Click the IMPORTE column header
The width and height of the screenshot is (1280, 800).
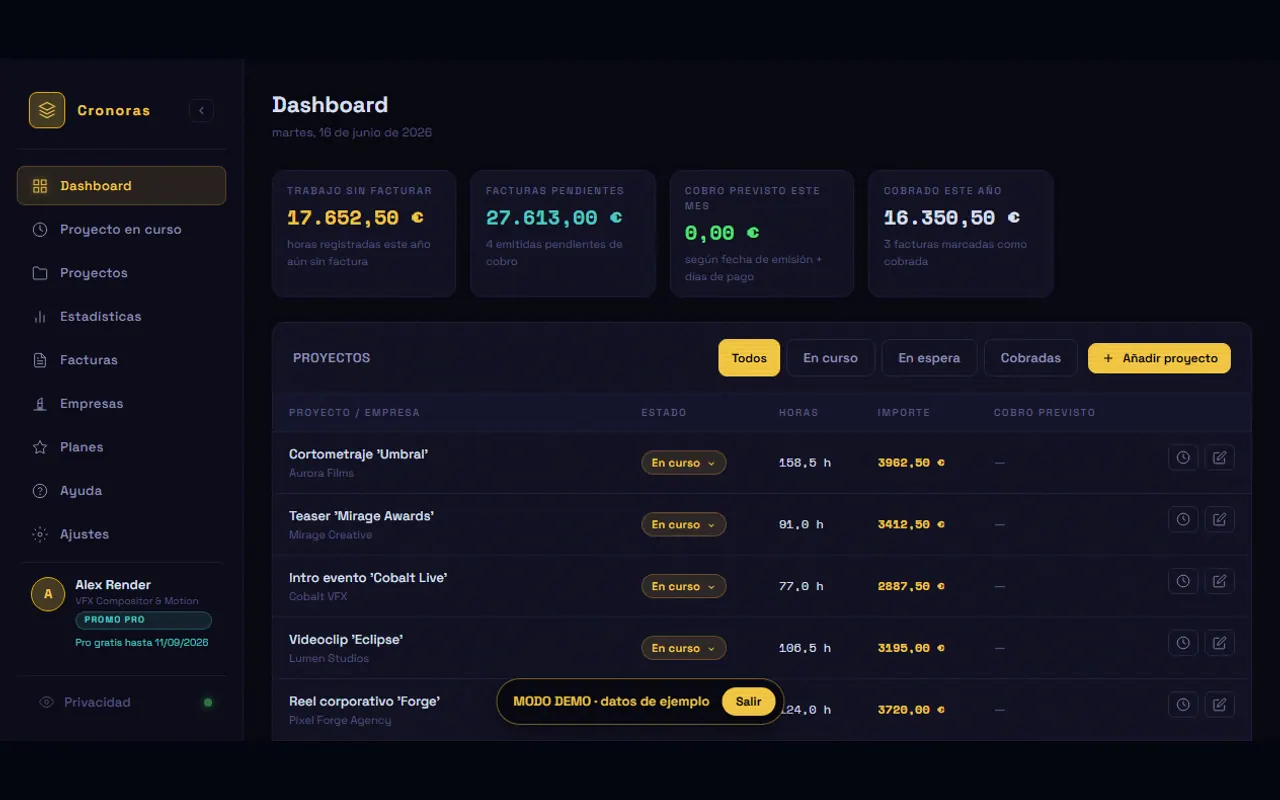[904, 412]
